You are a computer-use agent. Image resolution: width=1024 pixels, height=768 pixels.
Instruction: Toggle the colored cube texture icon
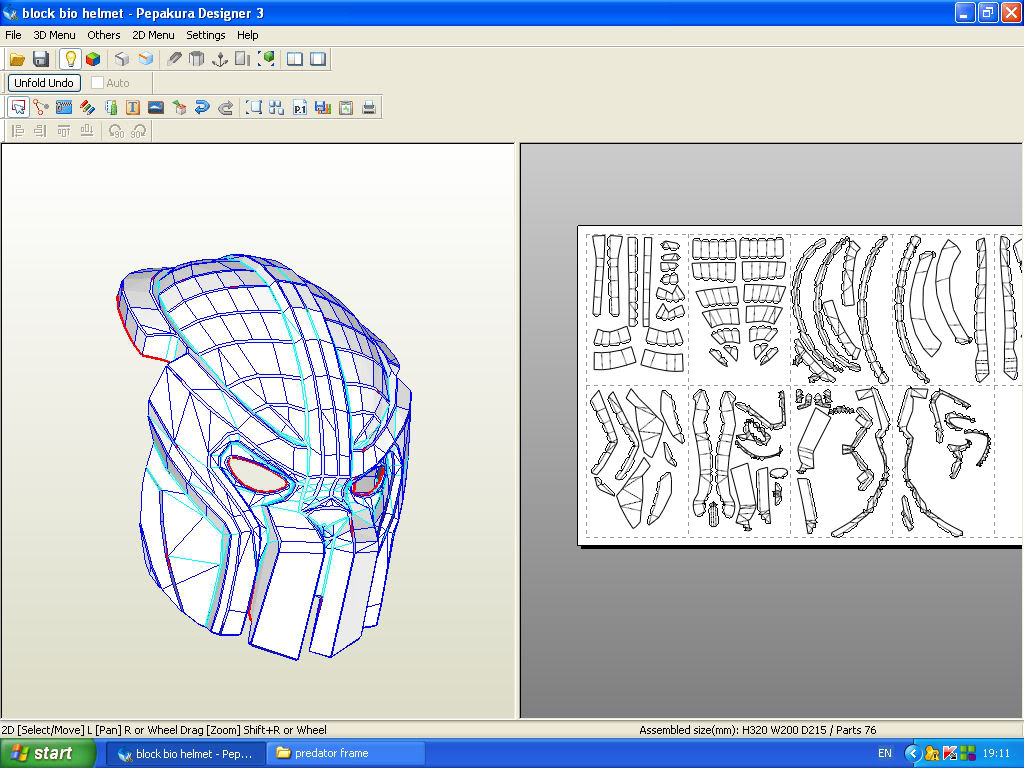tap(93, 59)
